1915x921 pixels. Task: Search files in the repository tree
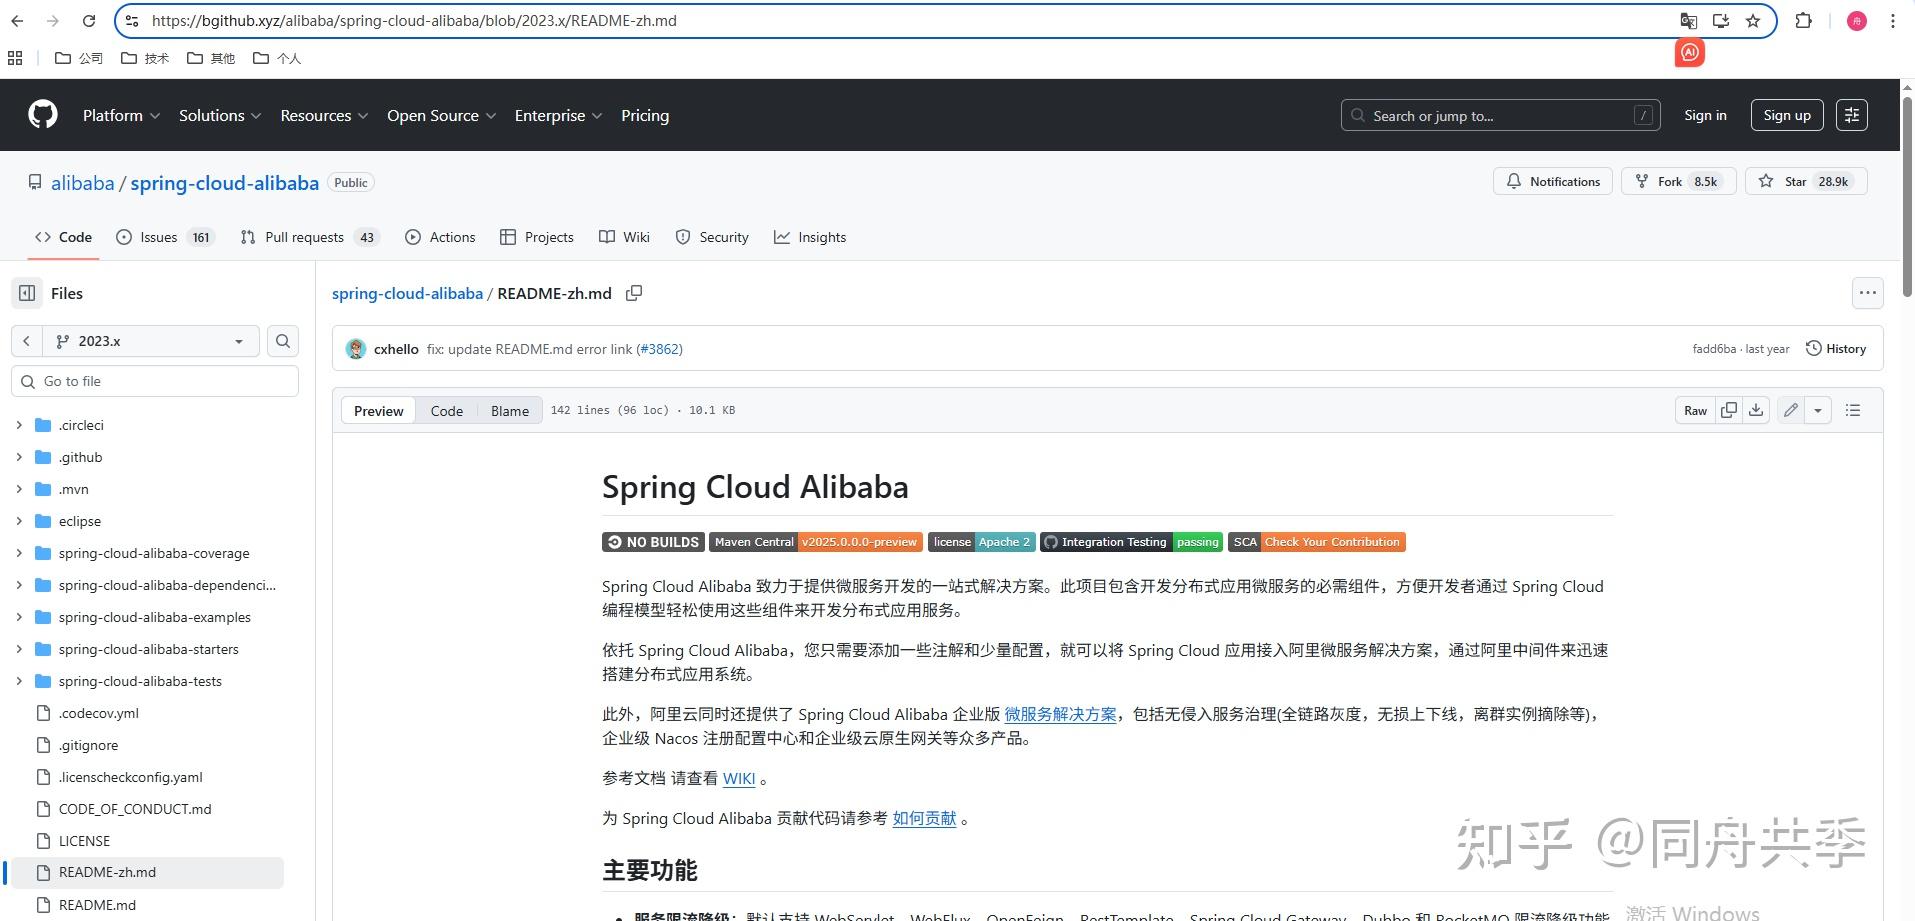click(283, 341)
